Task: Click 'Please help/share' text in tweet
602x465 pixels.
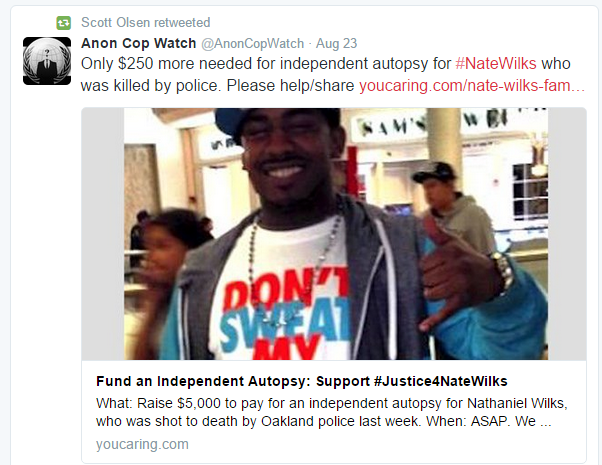Action: [x=290, y=86]
